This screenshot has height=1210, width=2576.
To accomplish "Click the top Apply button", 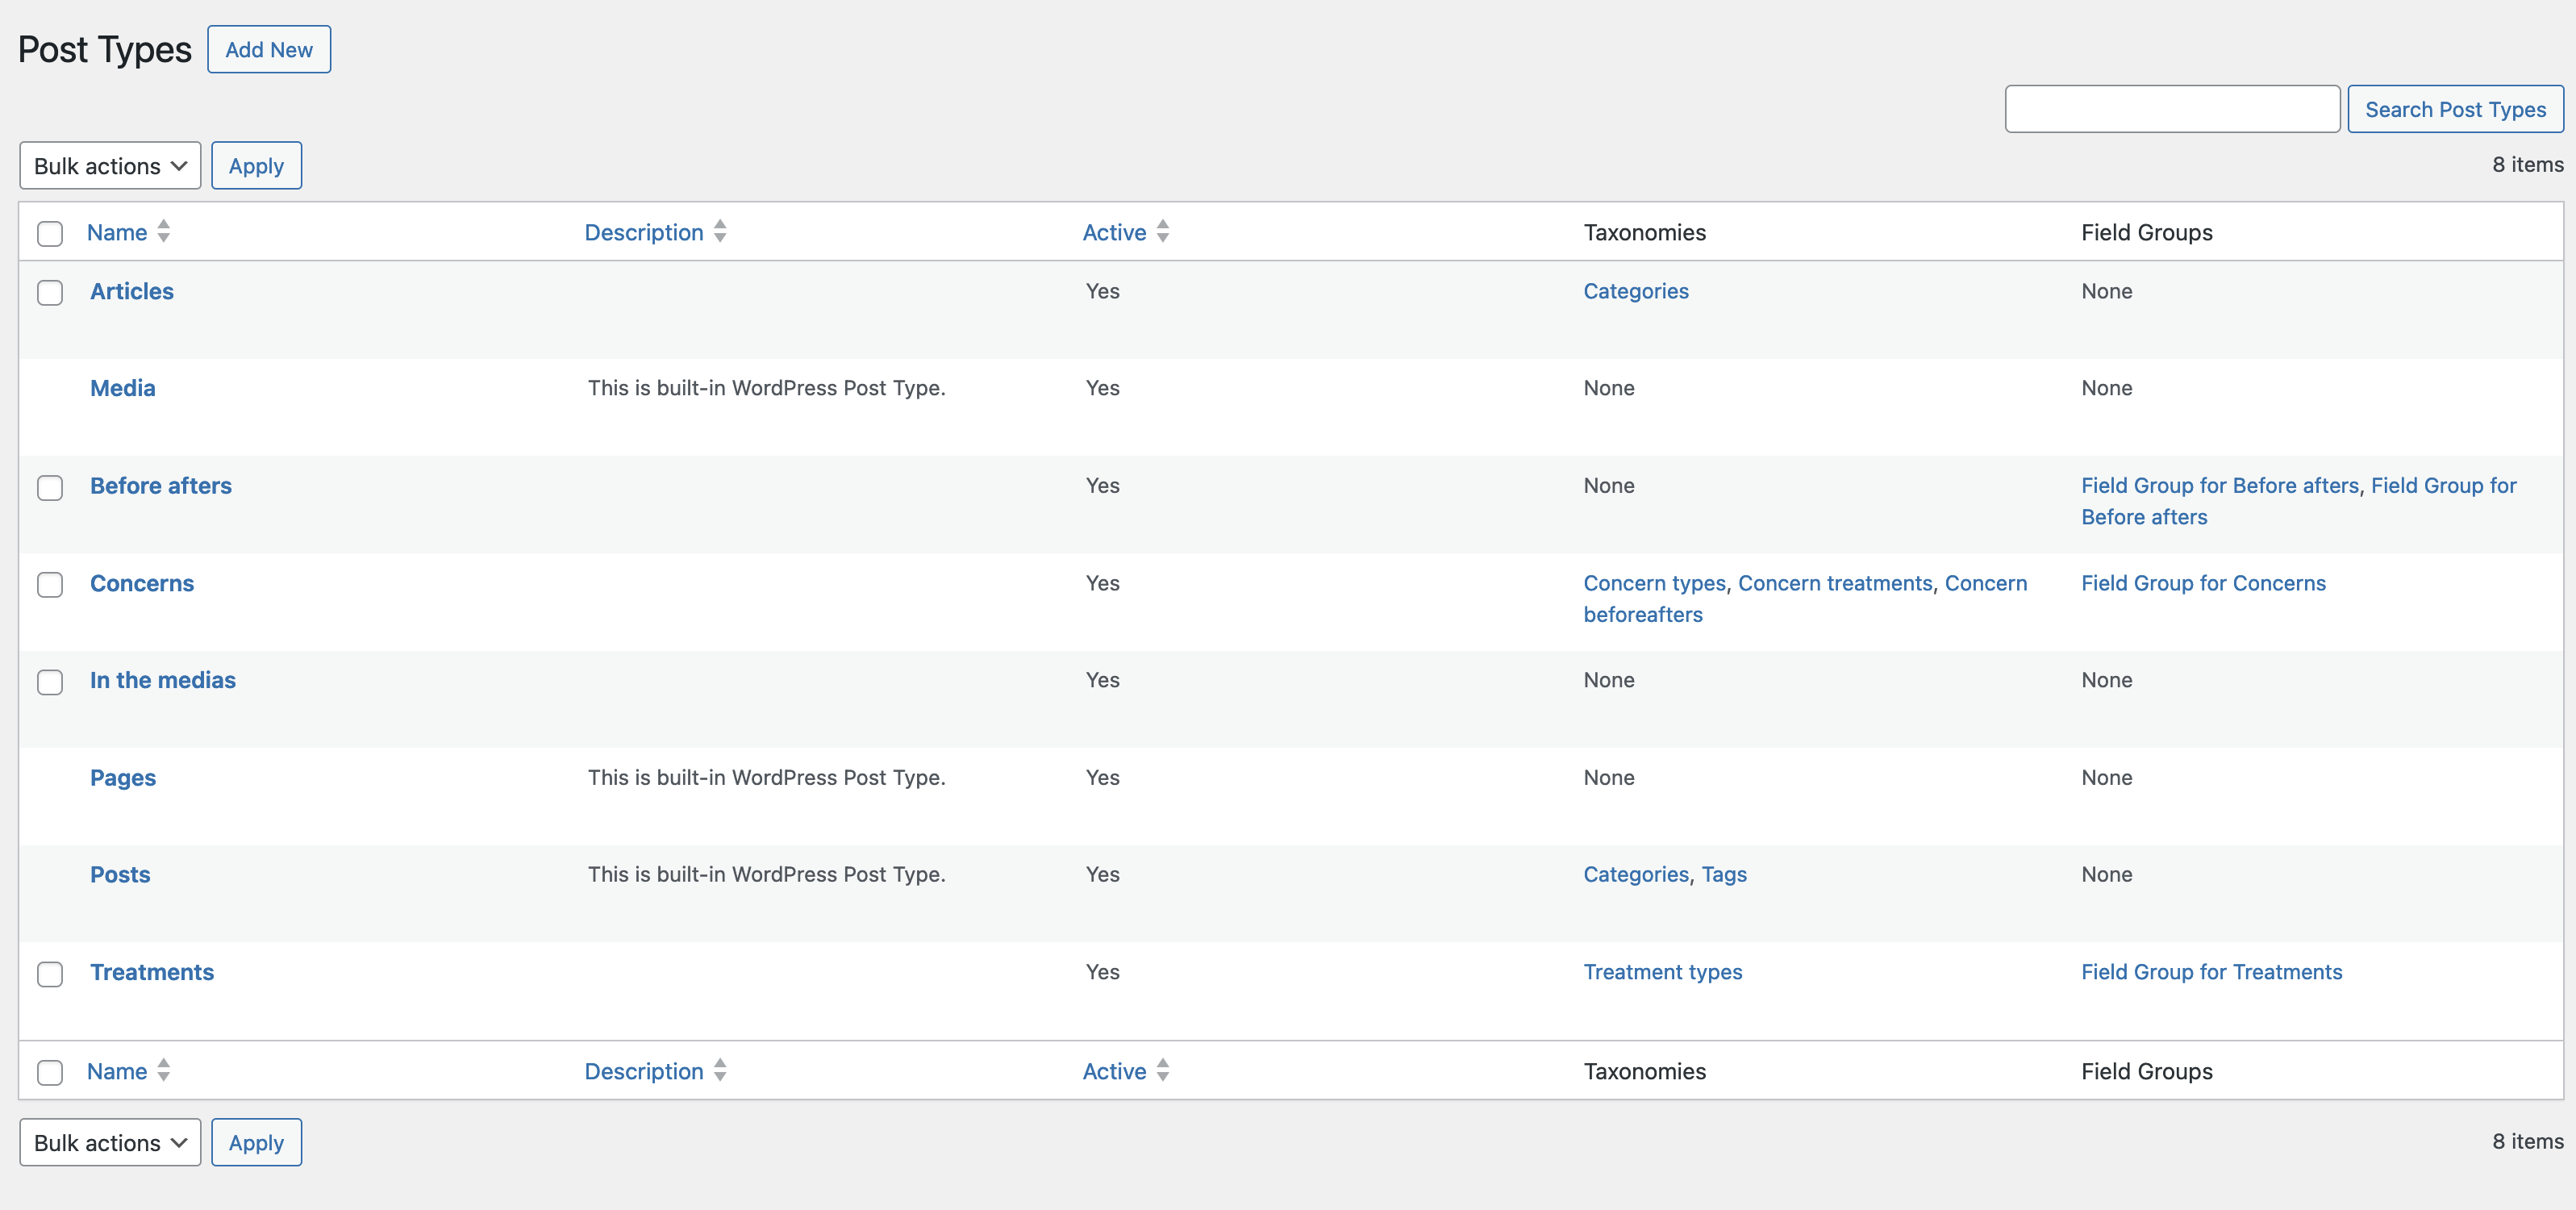I will tap(256, 166).
